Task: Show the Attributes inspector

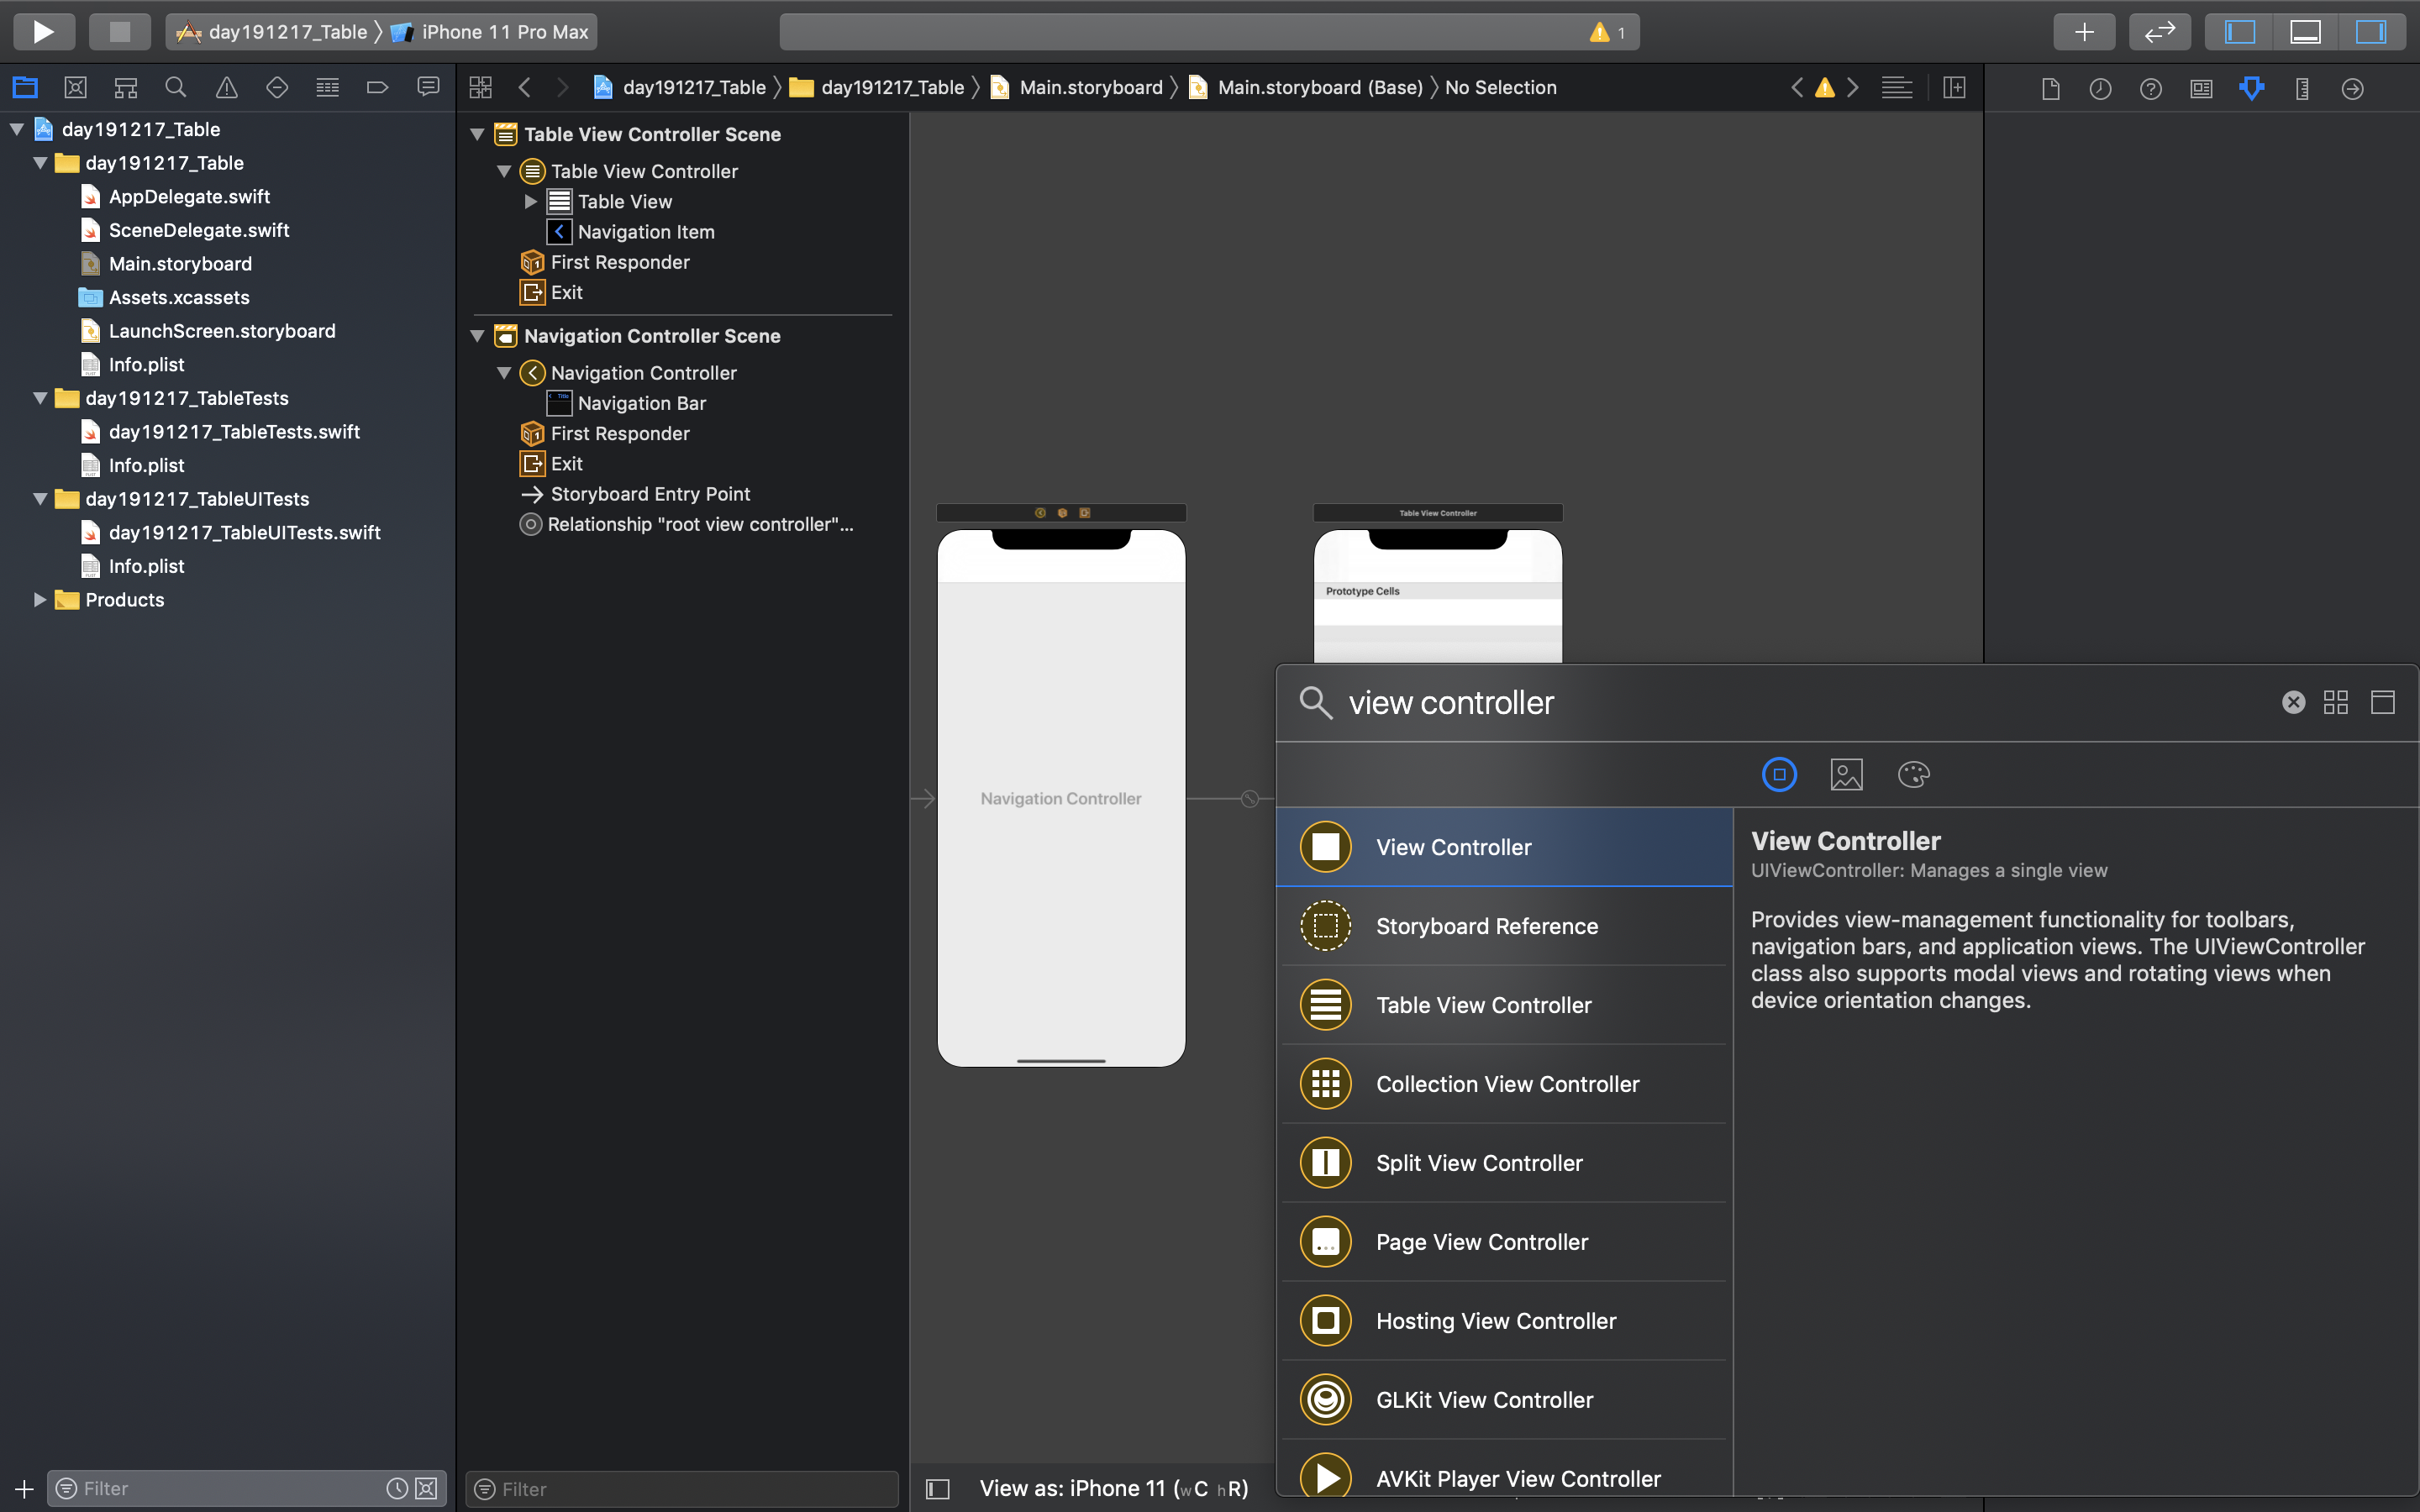Action: pos(2251,88)
